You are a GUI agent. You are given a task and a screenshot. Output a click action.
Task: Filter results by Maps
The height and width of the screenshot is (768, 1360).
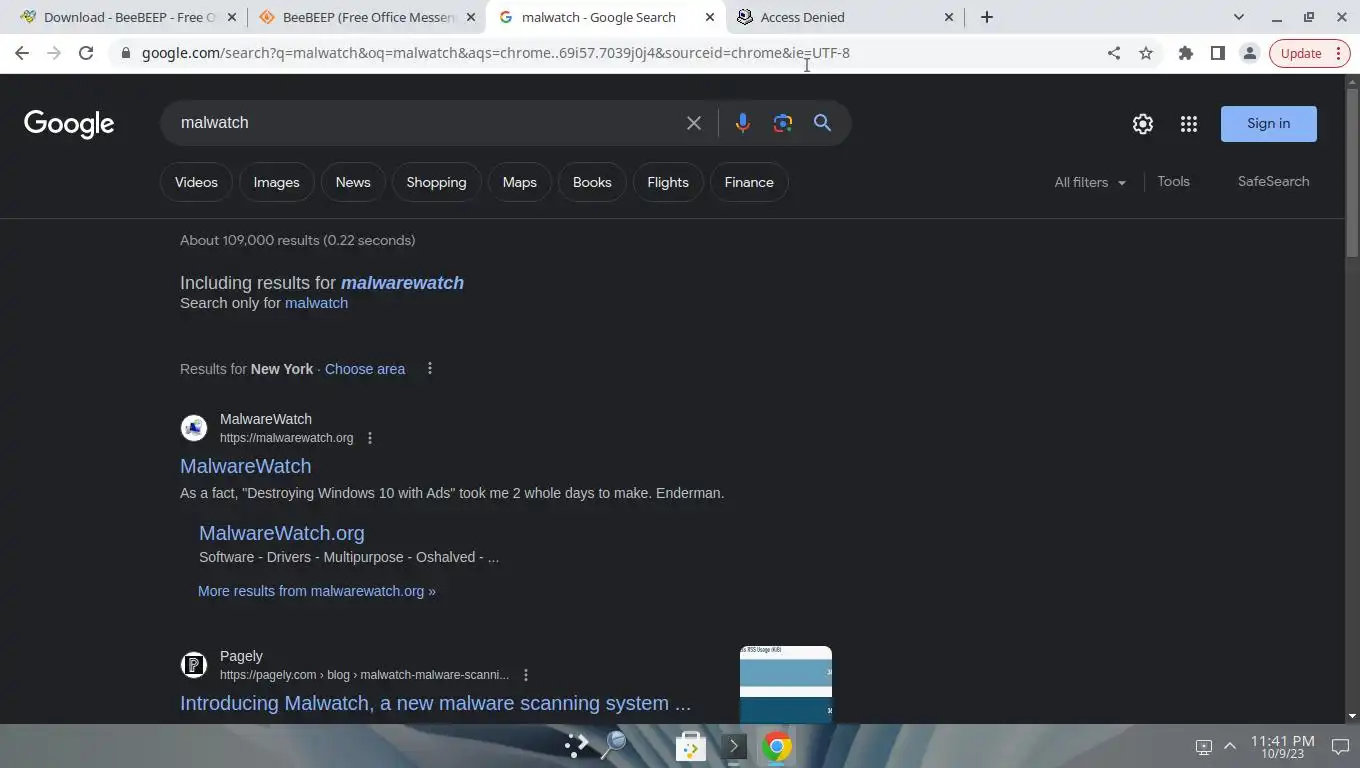click(x=520, y=182)
